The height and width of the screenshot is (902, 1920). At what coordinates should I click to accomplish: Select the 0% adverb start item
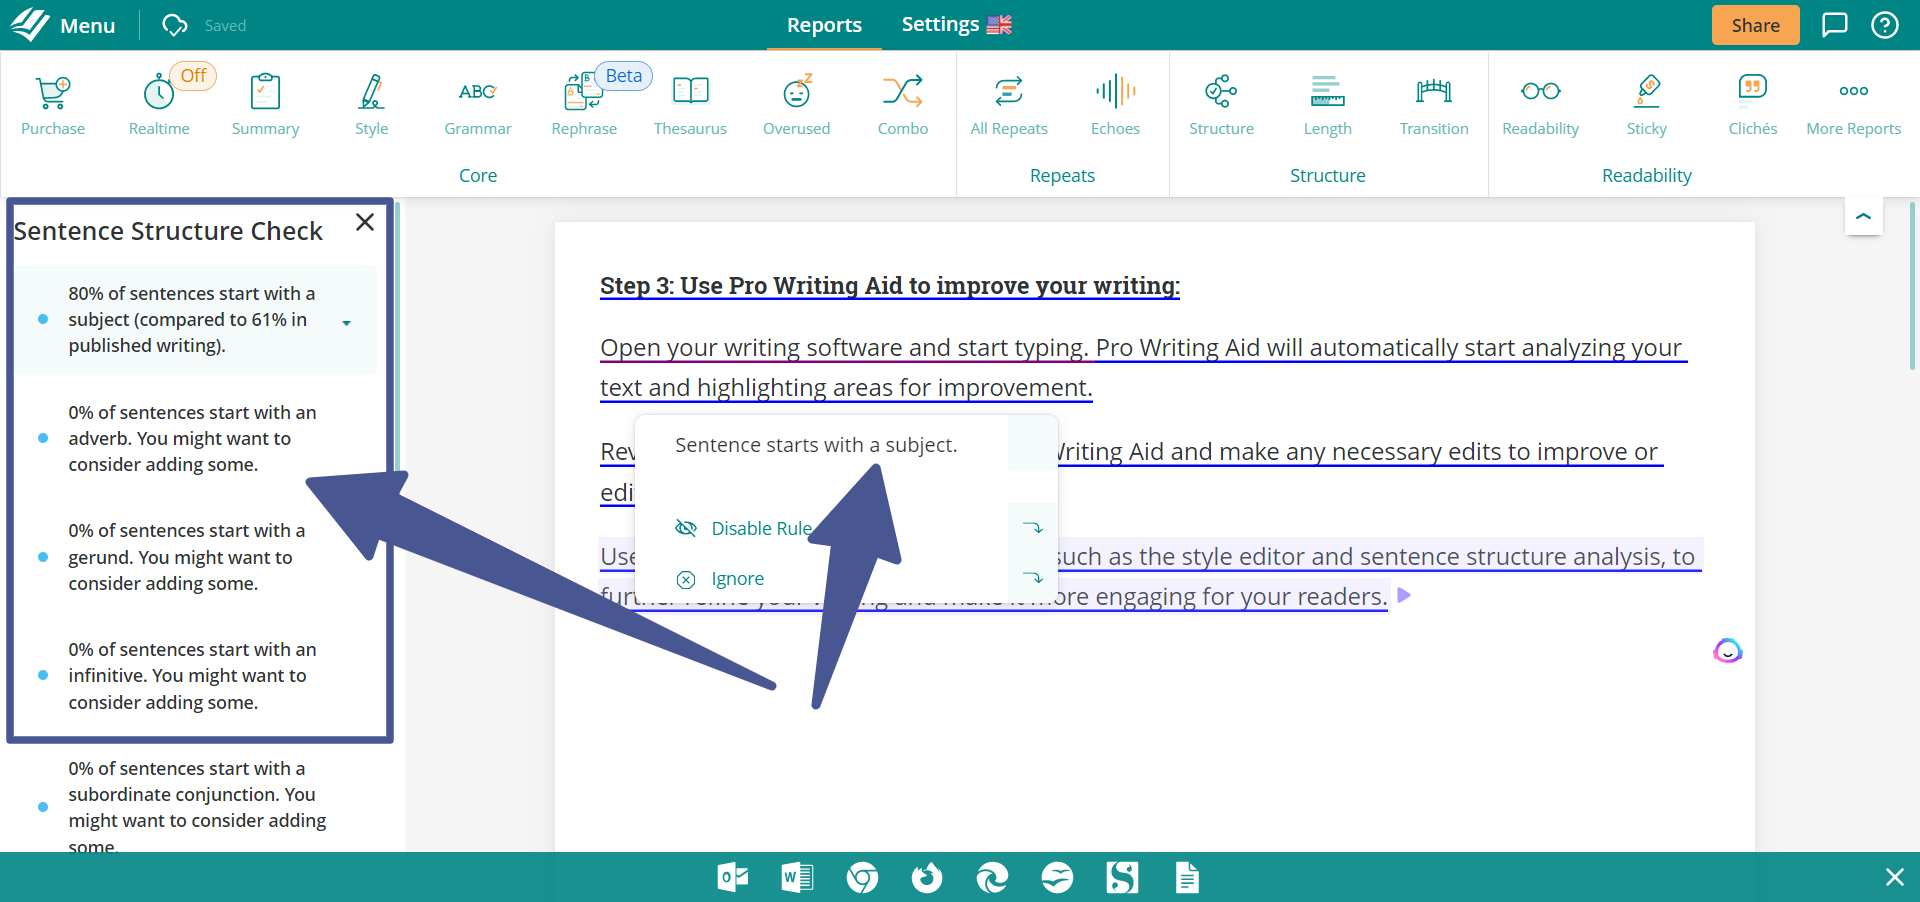[193, 438]
